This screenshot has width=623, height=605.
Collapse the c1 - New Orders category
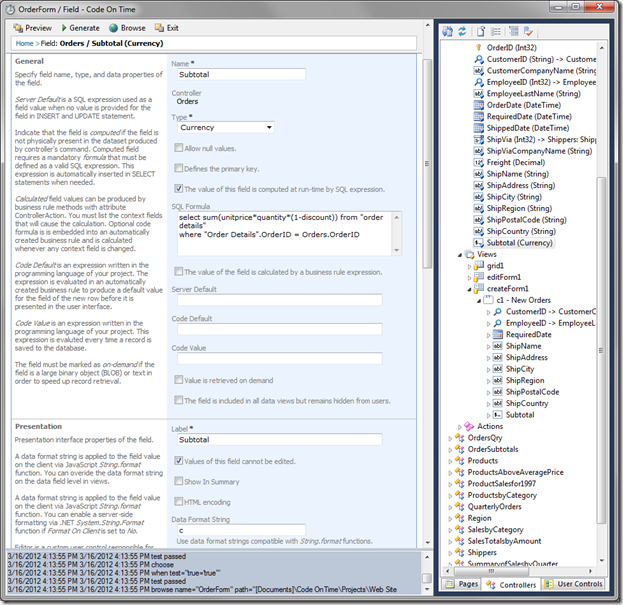click(479, 301)
